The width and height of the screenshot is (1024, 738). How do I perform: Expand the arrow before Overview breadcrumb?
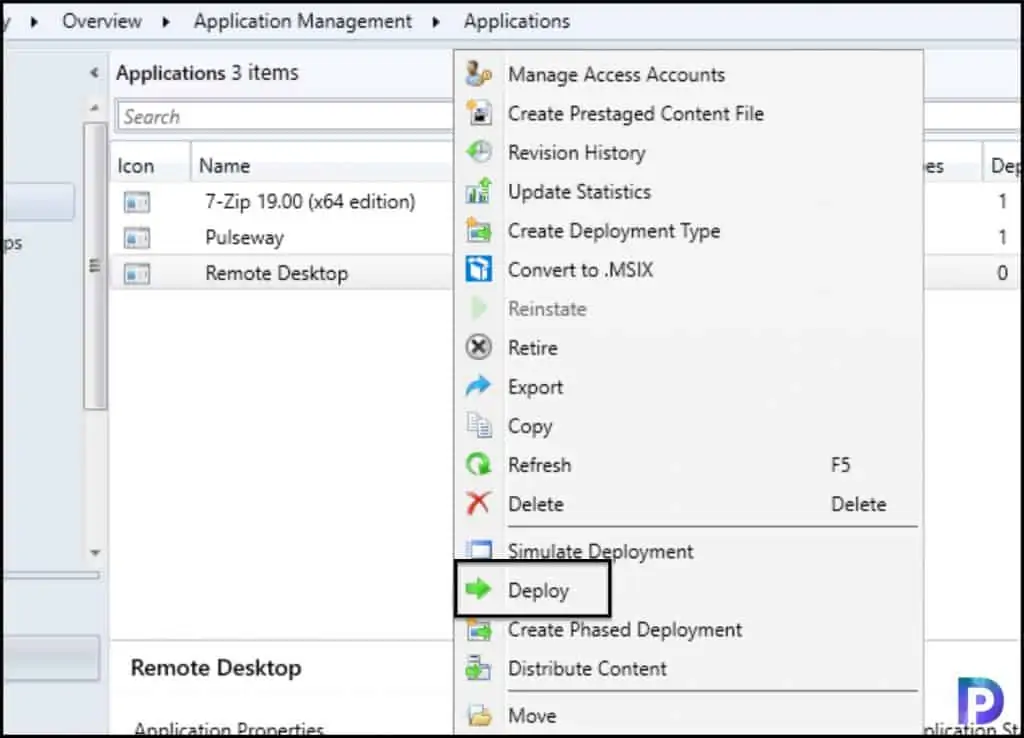pos(34,22)
